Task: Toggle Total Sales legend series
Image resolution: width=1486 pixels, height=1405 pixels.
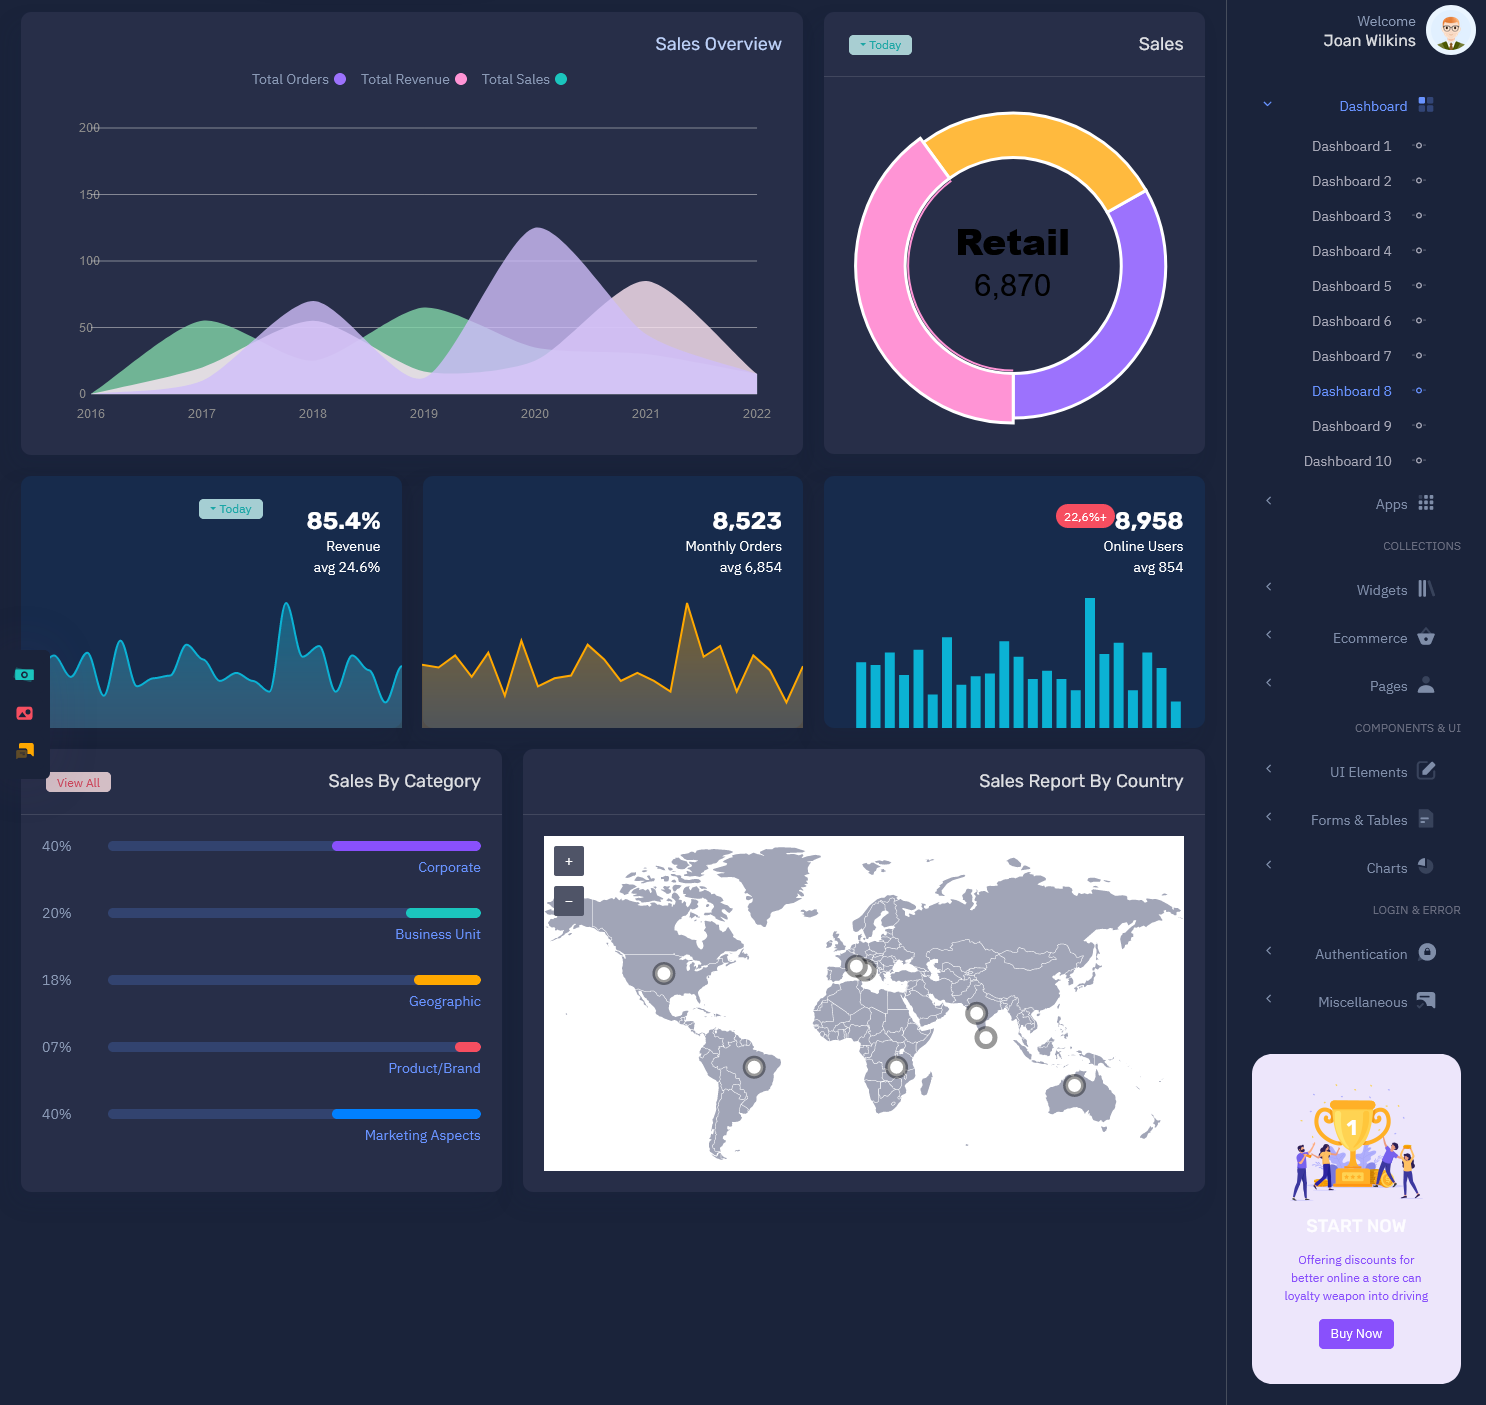Action: coord(524,79)
